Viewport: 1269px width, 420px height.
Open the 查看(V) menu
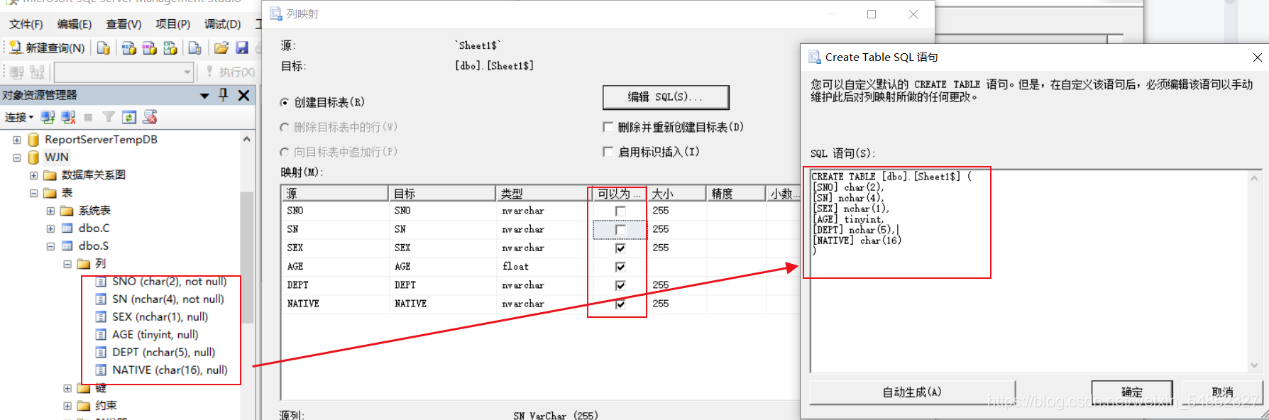124,24
